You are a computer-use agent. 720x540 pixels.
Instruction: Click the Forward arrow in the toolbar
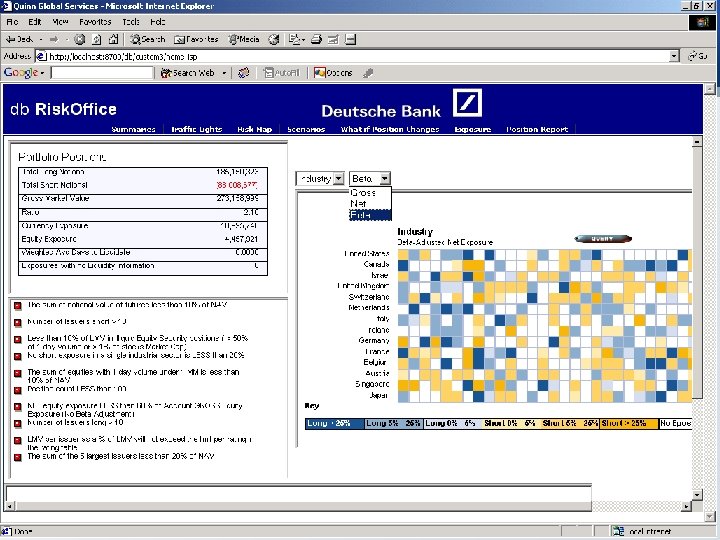(x=54, y=39)
